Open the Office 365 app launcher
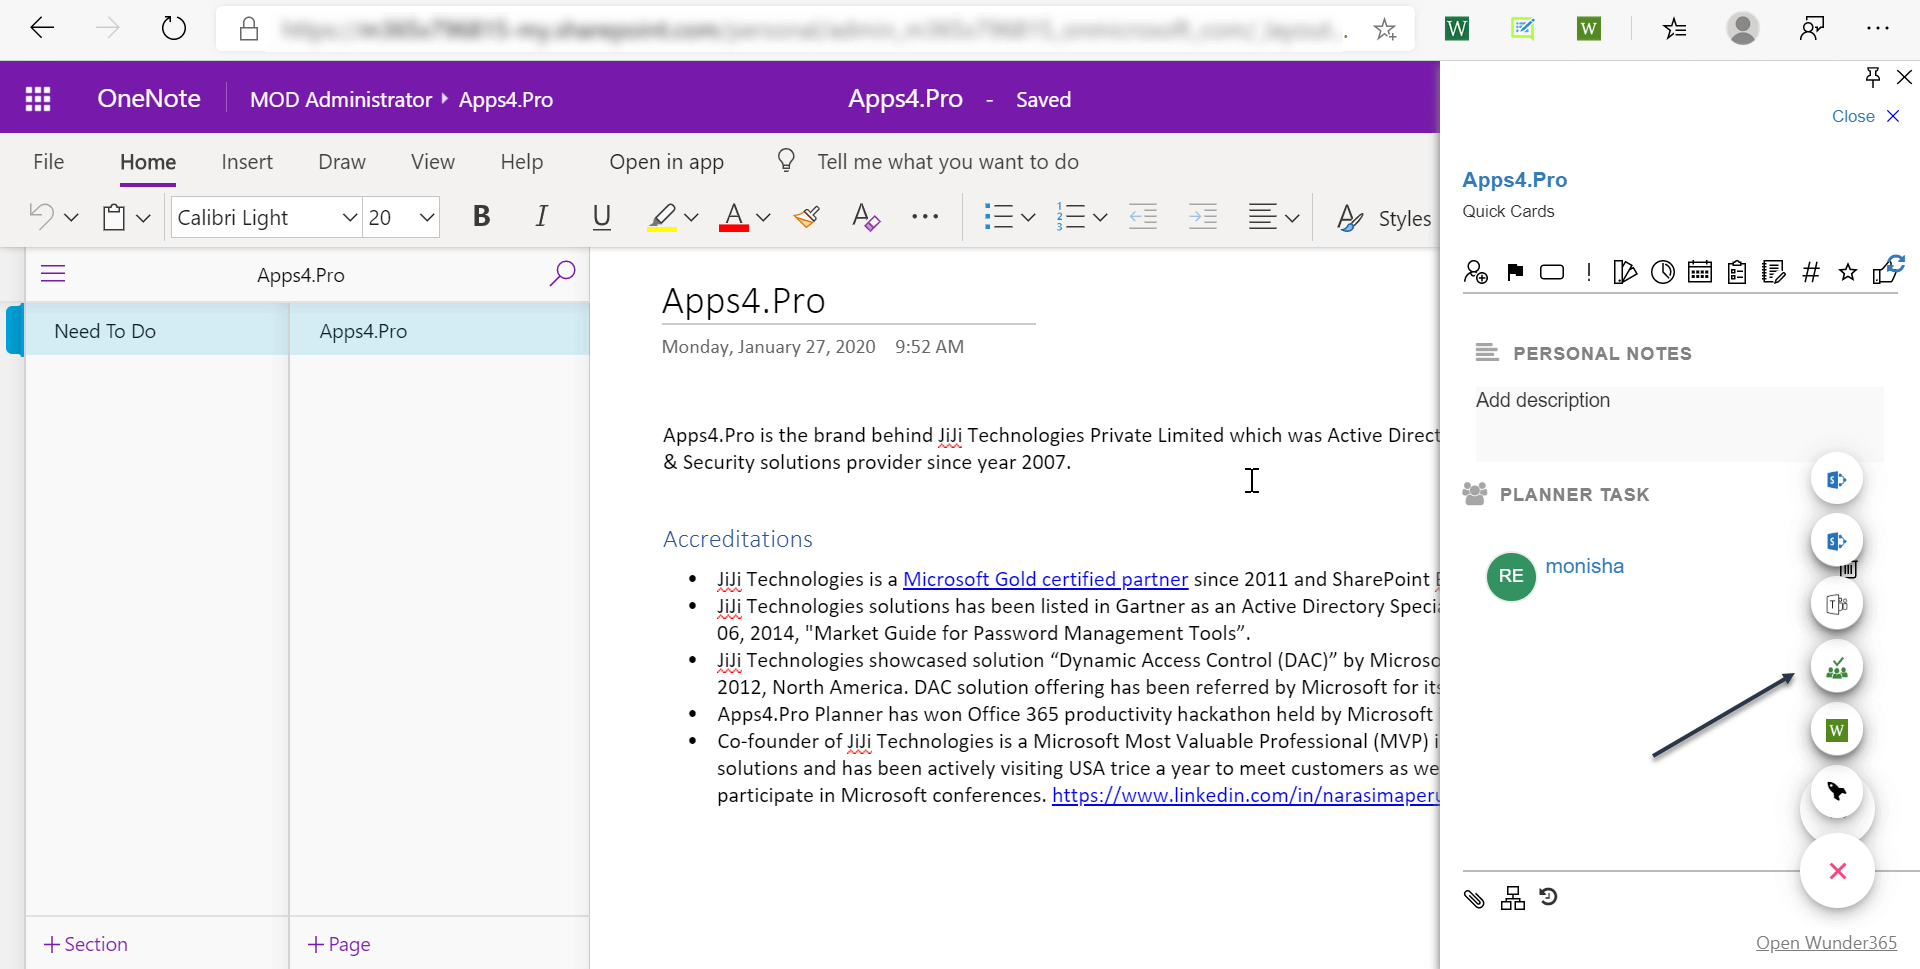The image size is (1920, 969). (x=38, y=99)
